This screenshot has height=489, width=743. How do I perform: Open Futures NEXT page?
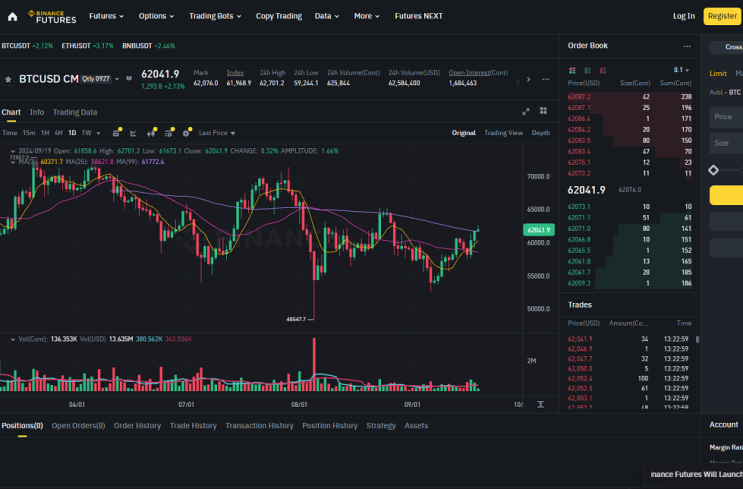click(x=418, y=16)
